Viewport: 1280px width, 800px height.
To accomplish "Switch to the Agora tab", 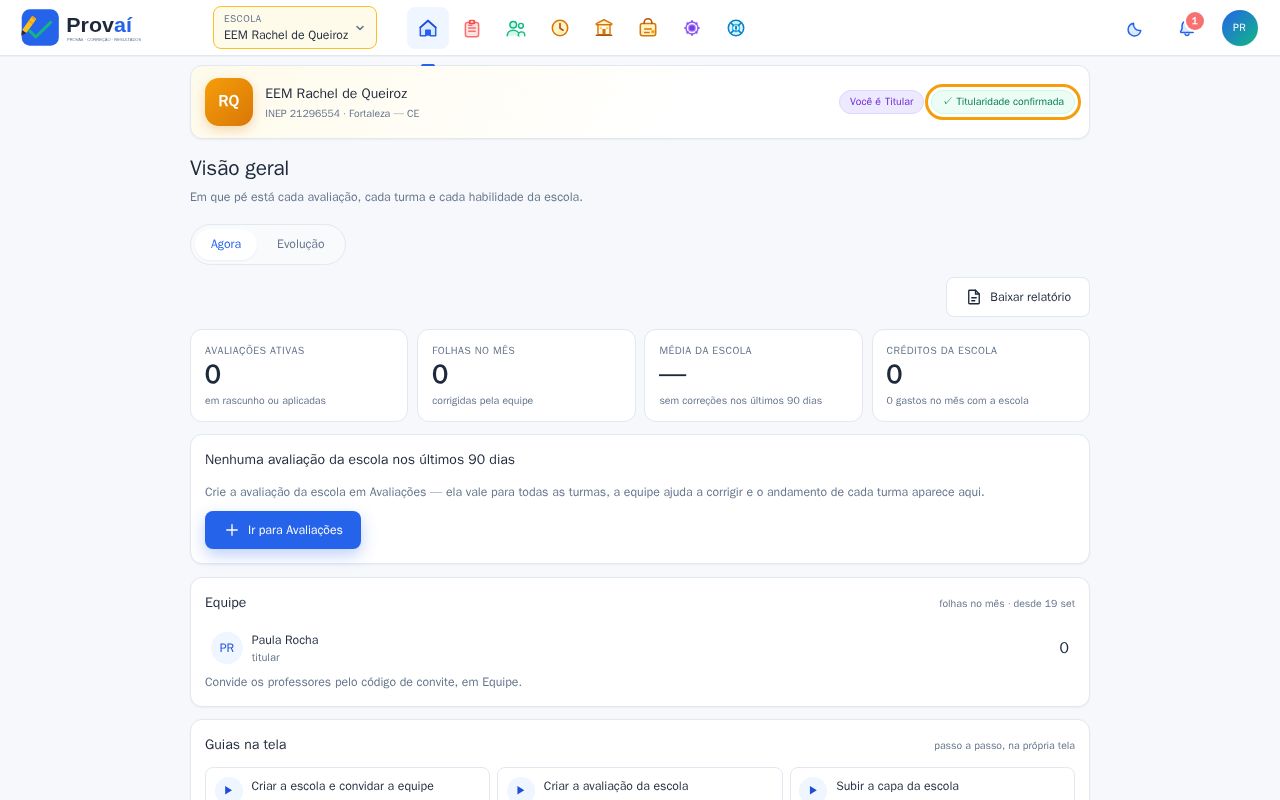I will [226, 244].
